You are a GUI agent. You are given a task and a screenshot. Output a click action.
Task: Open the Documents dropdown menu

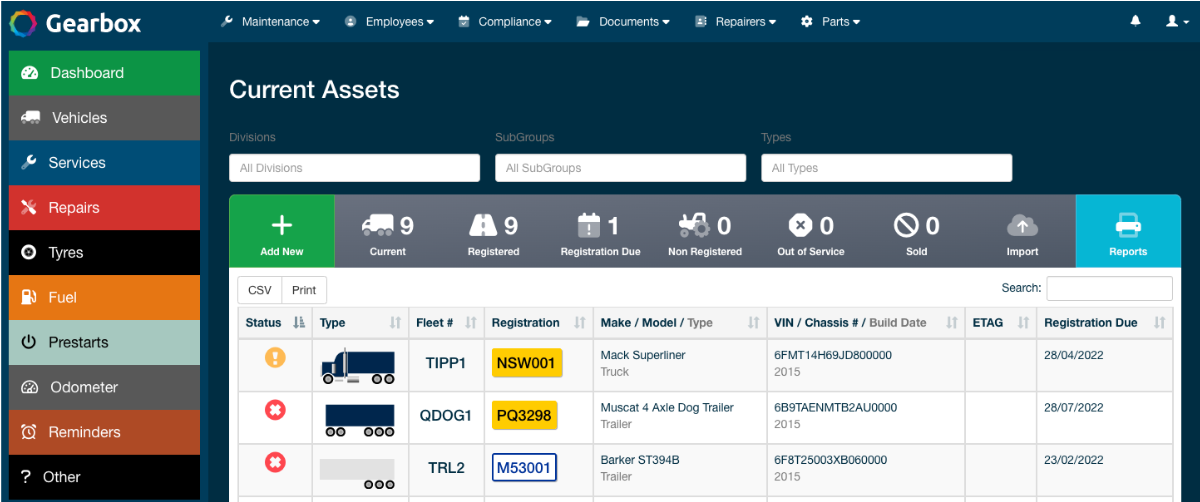624,22
